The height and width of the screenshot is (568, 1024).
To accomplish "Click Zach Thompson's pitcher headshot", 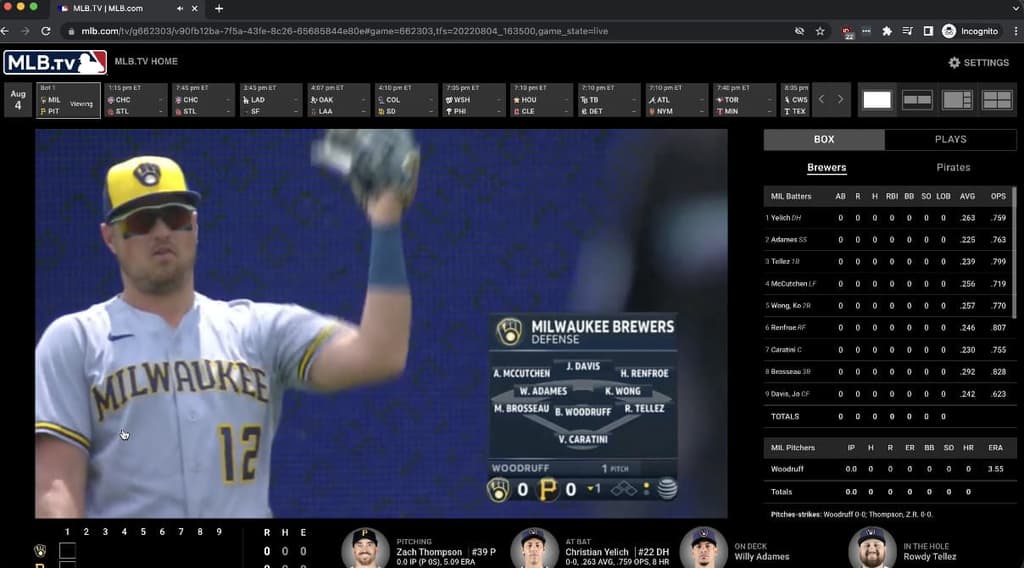I will pos(364,548).
